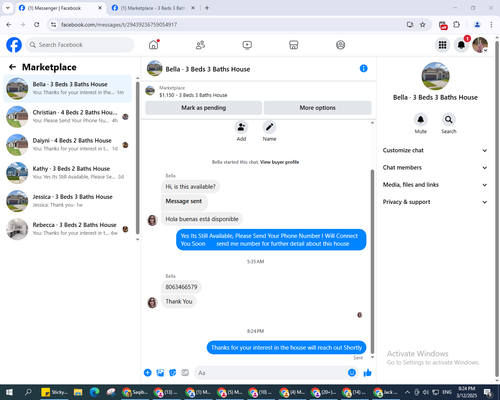The height and width of the screenshot is (400, 500).
Task: Open Jessica - 3 Beds 3 Baths House chat
Action: pos(67,201)
